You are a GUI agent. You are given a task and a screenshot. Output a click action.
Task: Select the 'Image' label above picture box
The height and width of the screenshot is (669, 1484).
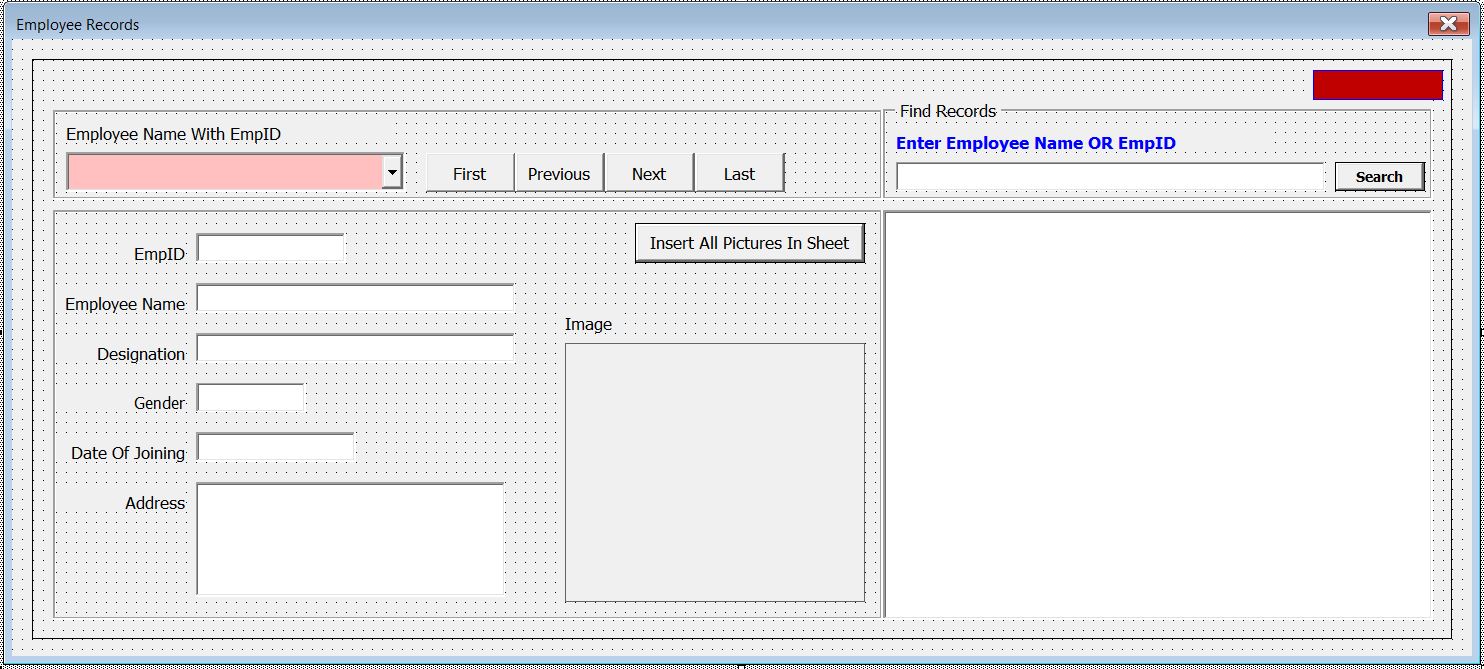point(588,324)
